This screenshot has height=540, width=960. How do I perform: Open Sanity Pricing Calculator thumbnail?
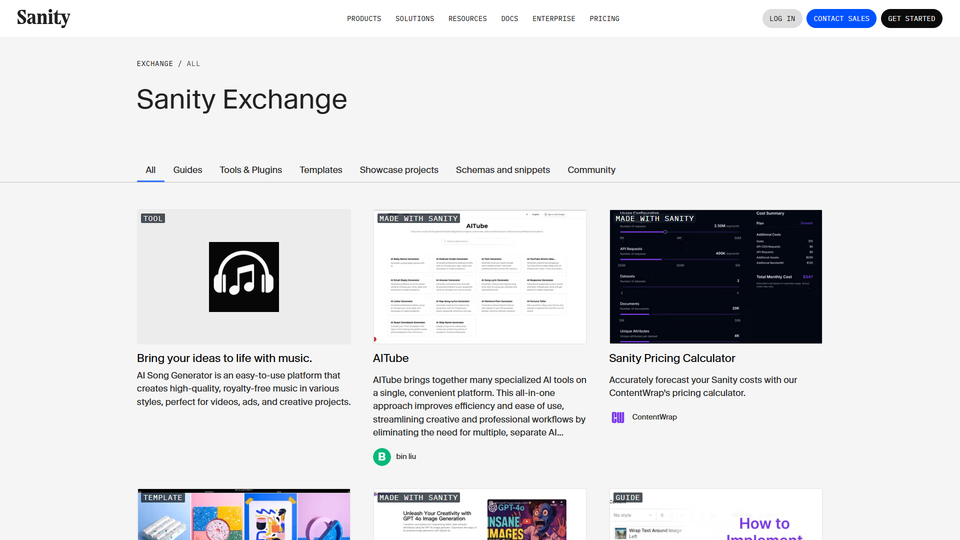pos(716,277)
